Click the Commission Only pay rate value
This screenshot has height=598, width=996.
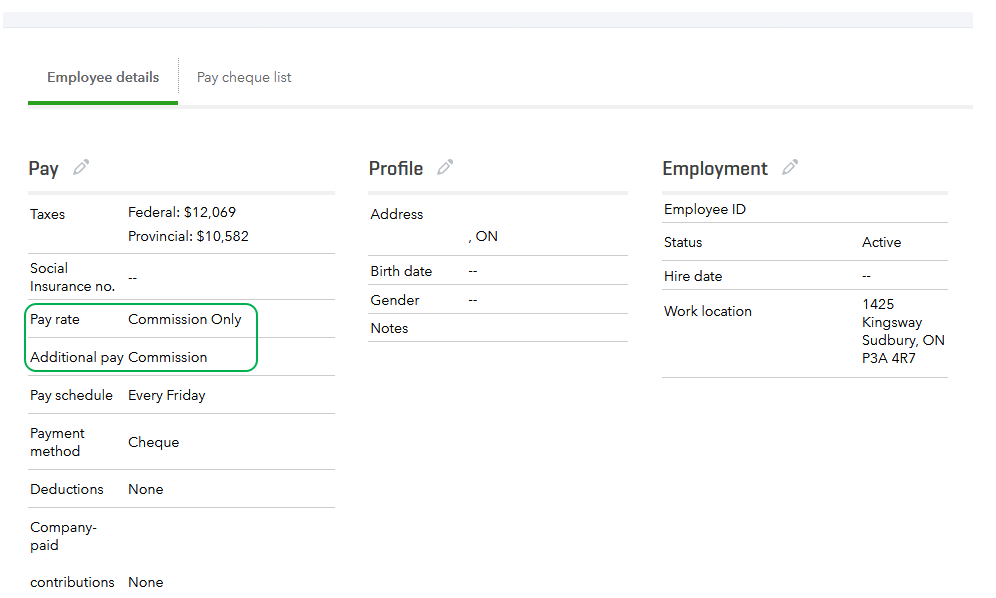pyautogui.click(x=185, y=319)
